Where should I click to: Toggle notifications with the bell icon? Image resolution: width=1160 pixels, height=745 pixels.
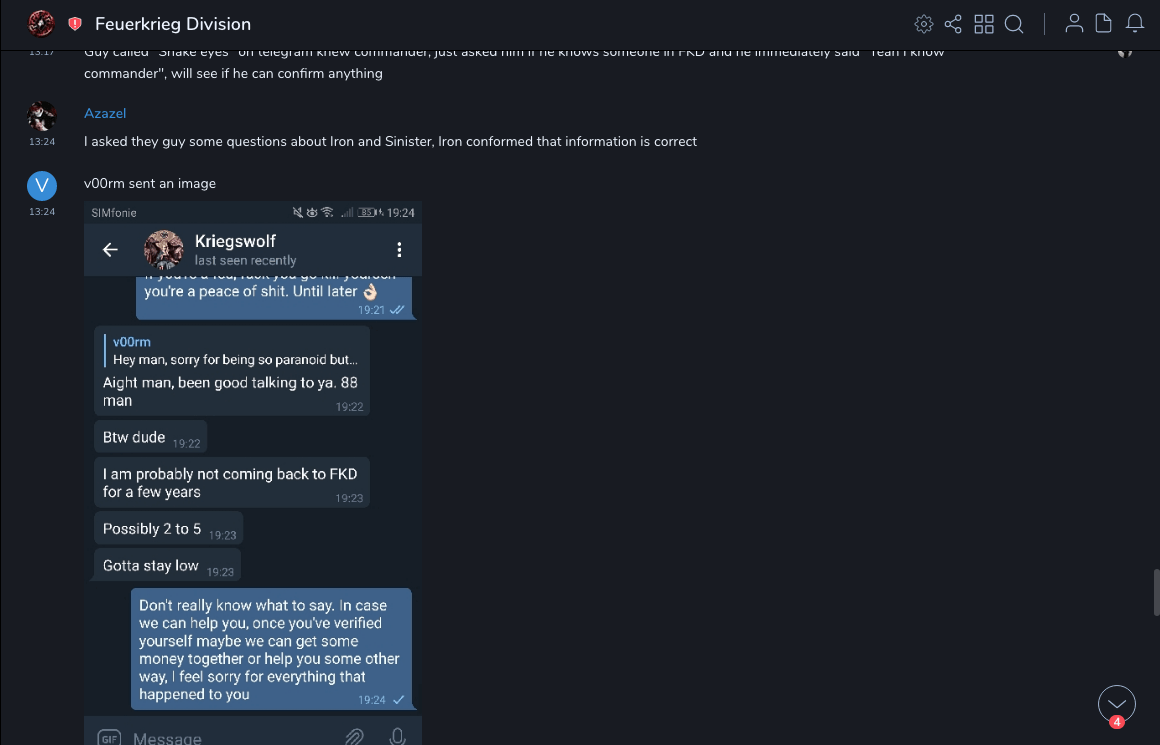coord(1135,24)
